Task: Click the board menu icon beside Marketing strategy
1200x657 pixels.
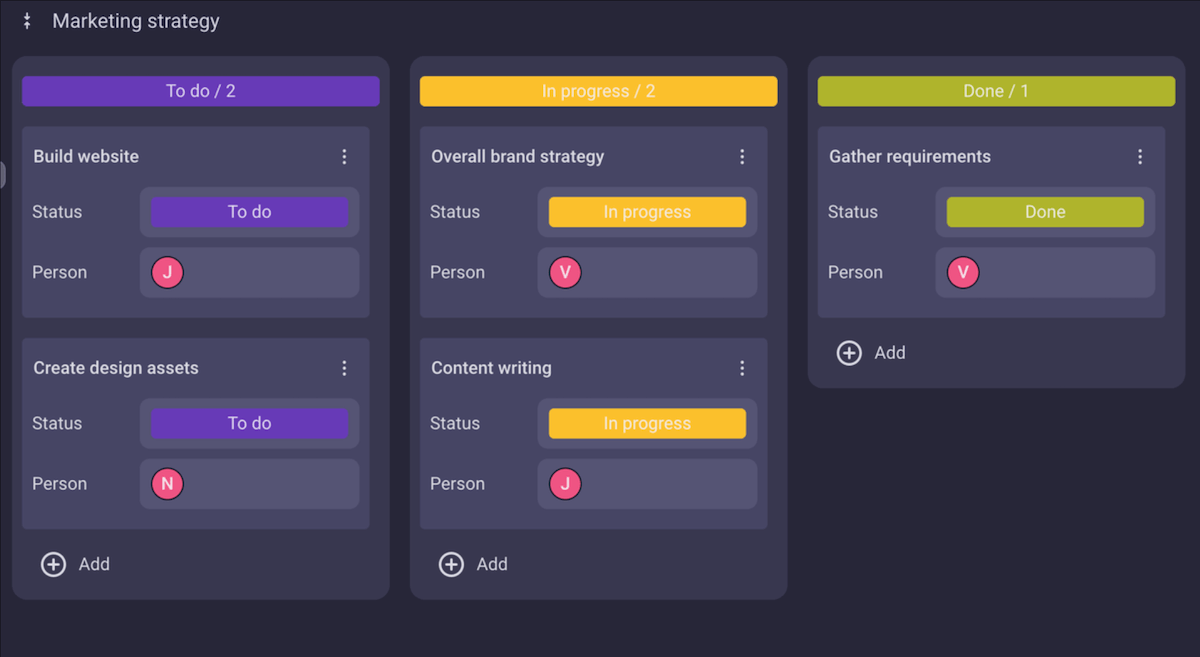Action: pyautogui.click(x=27, y=21)
